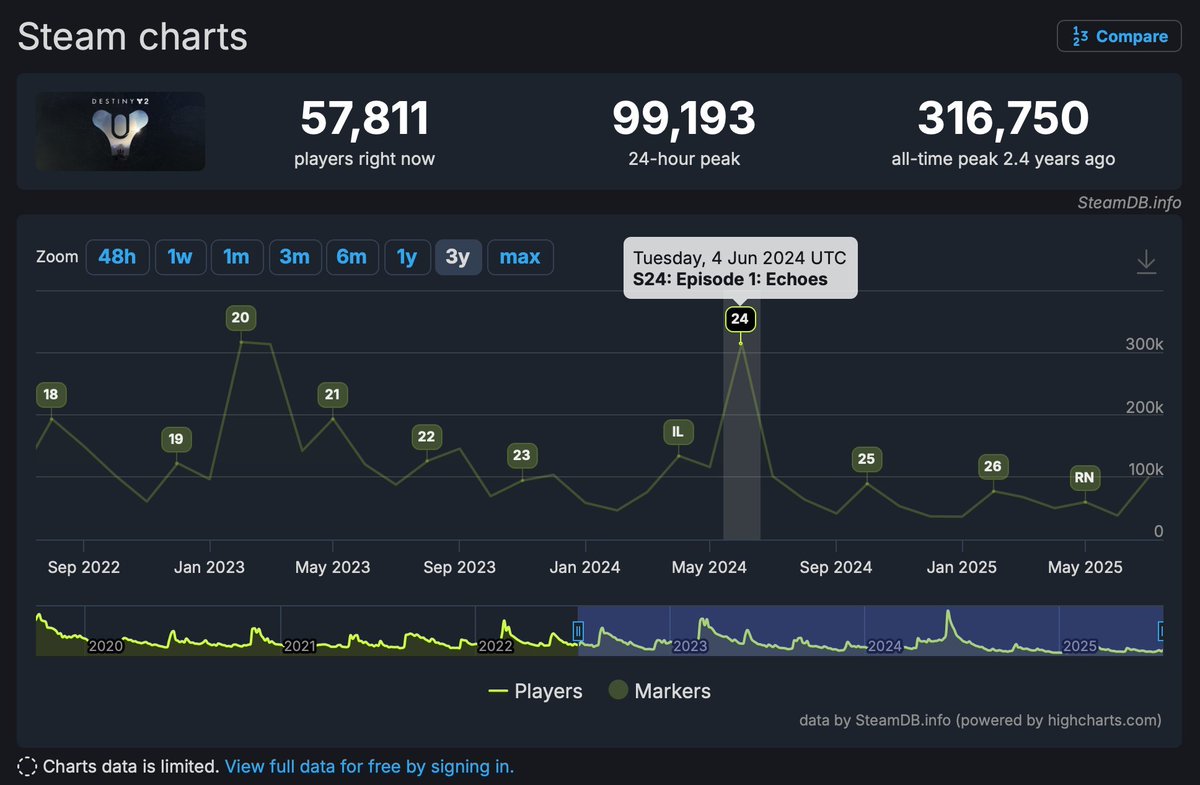Click marker 25 on the chart
This screenshot has height=785, width=1200.
click(866, 460)
